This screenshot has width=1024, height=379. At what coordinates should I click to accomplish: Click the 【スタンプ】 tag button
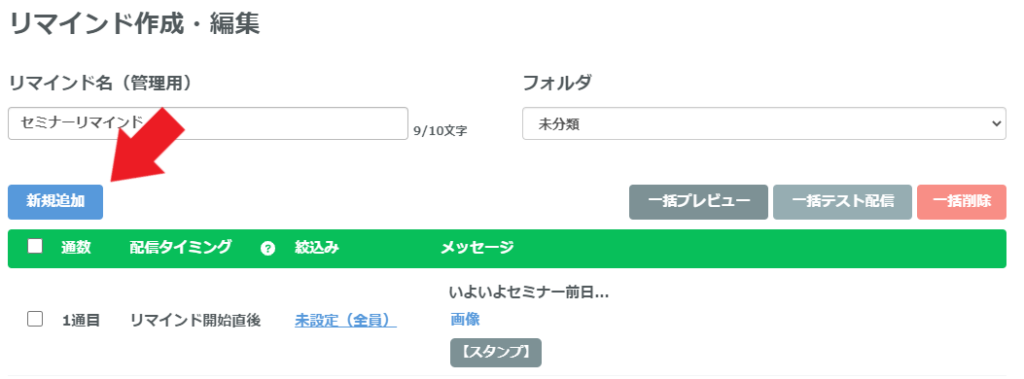(x=496, y=352)
